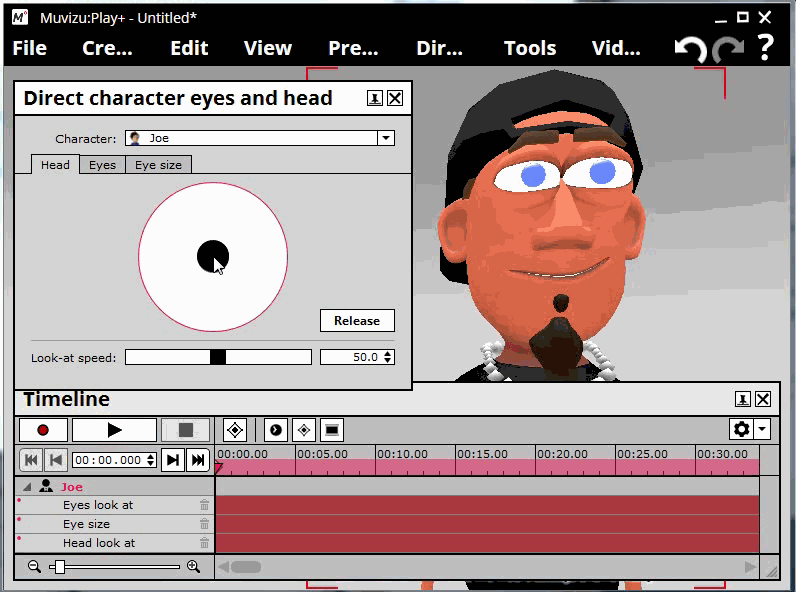Click the timeline horizontal scrollbar thumb

tap(246, 567)
